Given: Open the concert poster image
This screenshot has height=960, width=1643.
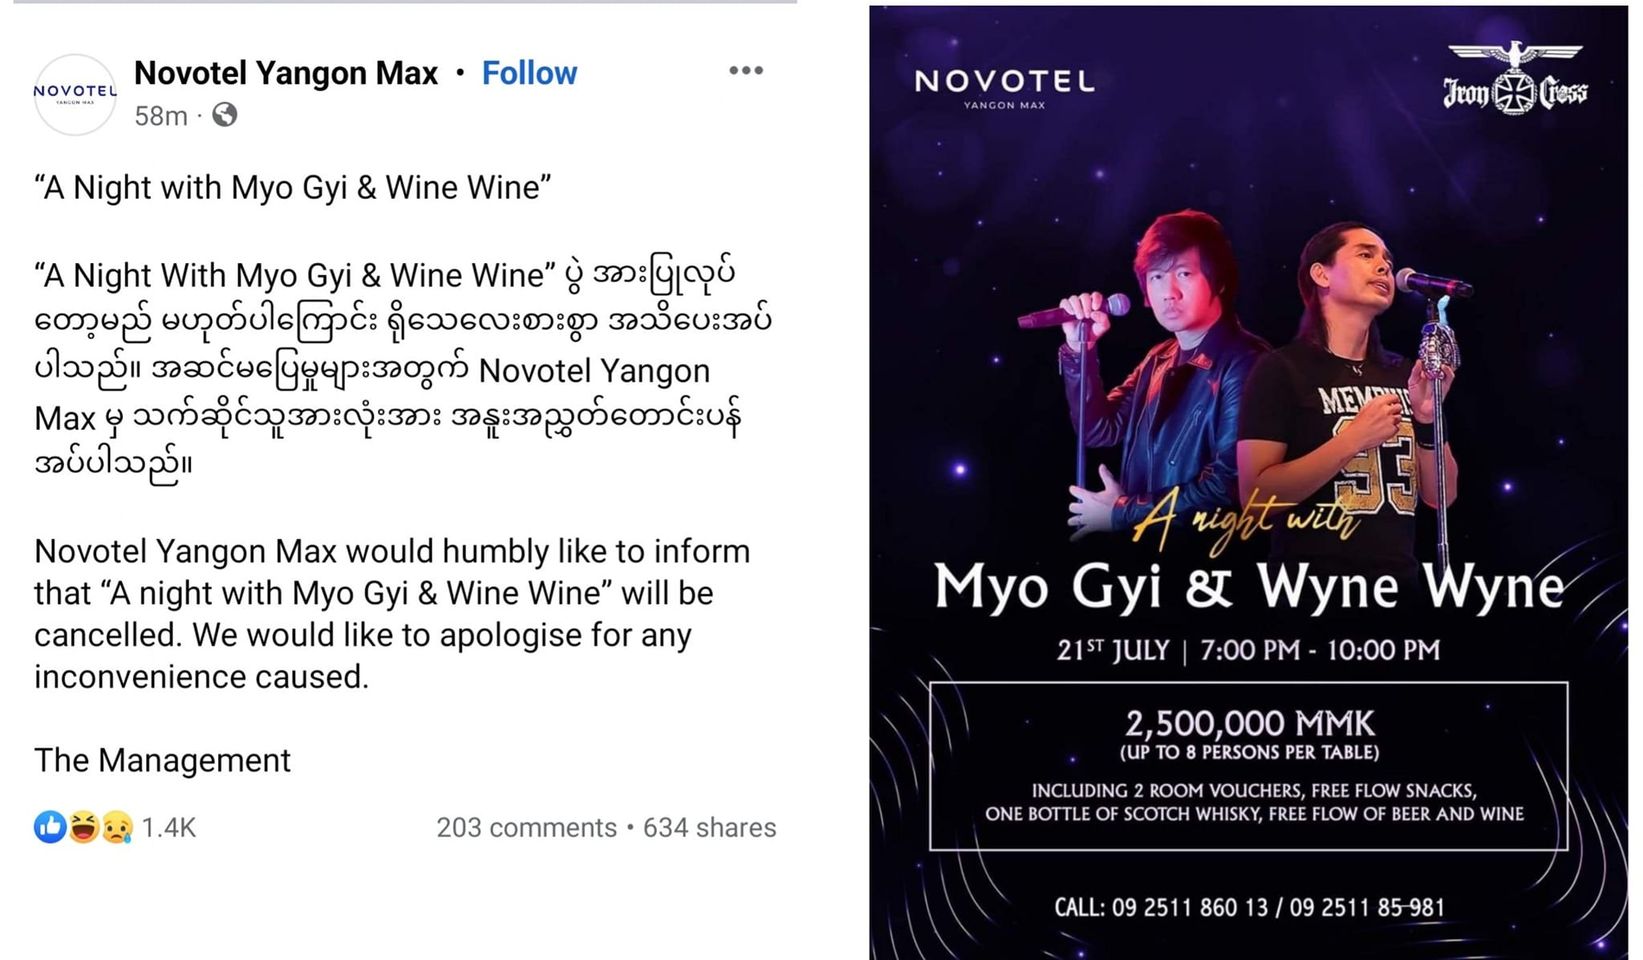Looking at the screenshot, I should point(1248,350).
